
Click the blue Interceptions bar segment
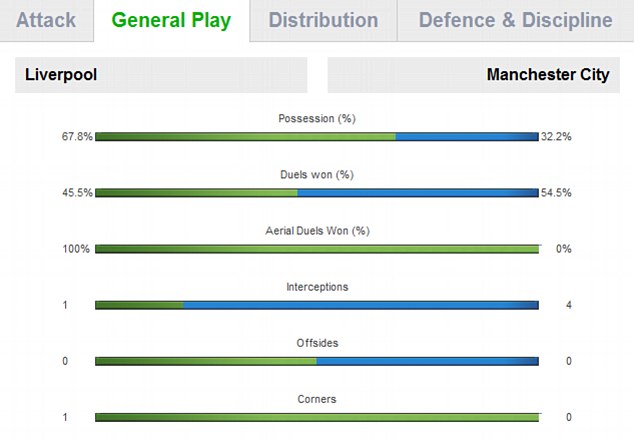pos(361,305)
